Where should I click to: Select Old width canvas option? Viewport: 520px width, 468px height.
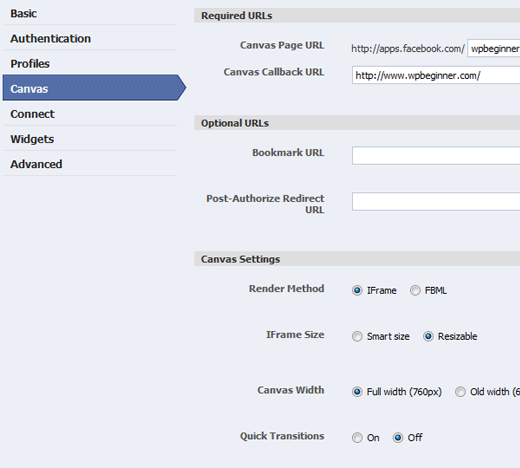point(460,392)
